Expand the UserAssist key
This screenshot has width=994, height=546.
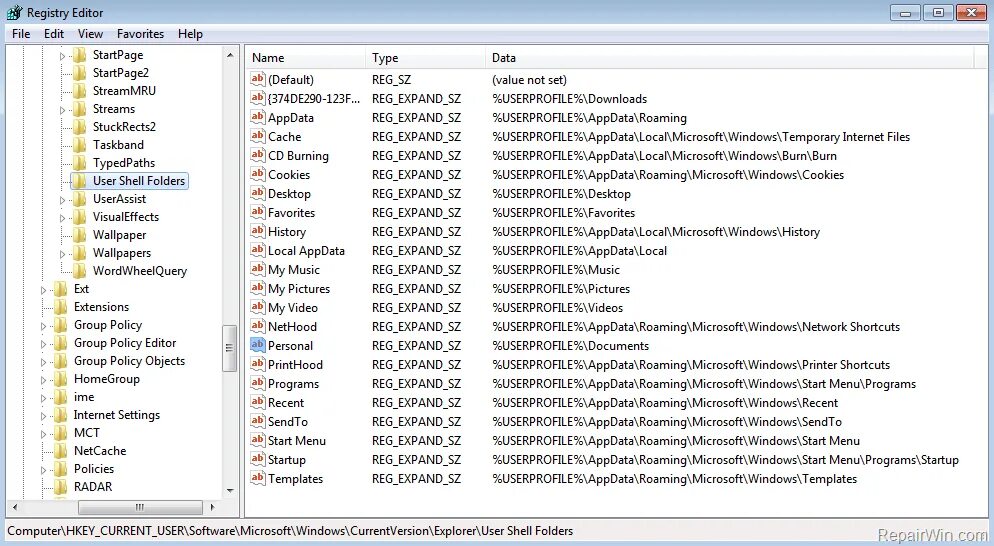tap(62, 200)
